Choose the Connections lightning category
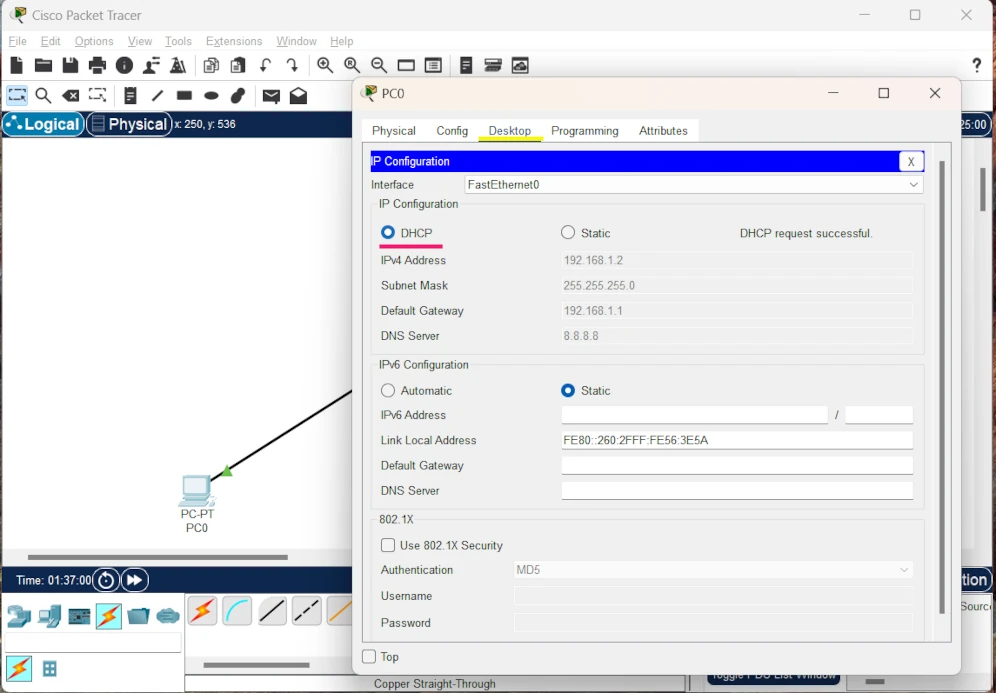996x693 pixels. [x=109, y=616]
